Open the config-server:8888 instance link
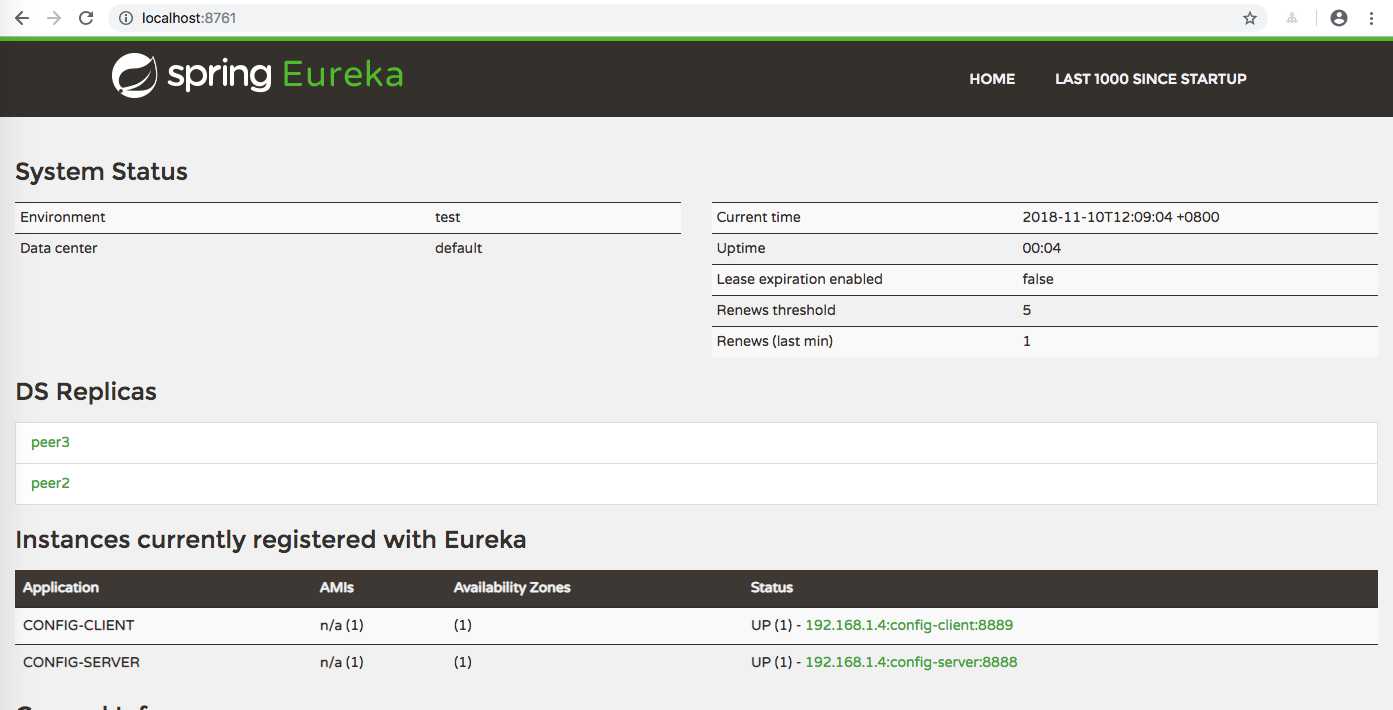 pos(911,662)
